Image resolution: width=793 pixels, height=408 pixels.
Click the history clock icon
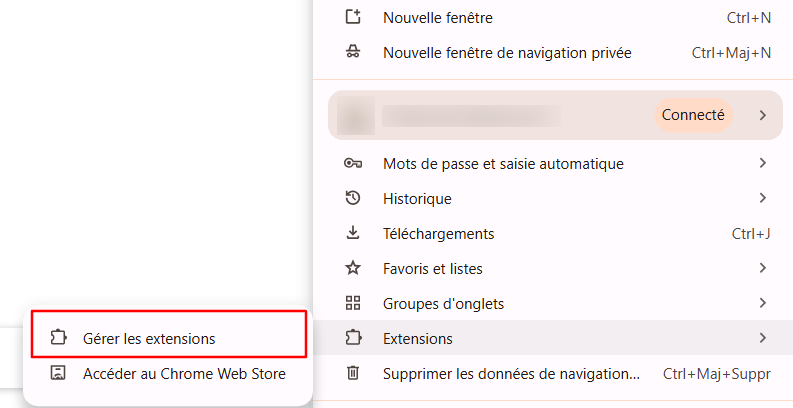click(352, 198)
